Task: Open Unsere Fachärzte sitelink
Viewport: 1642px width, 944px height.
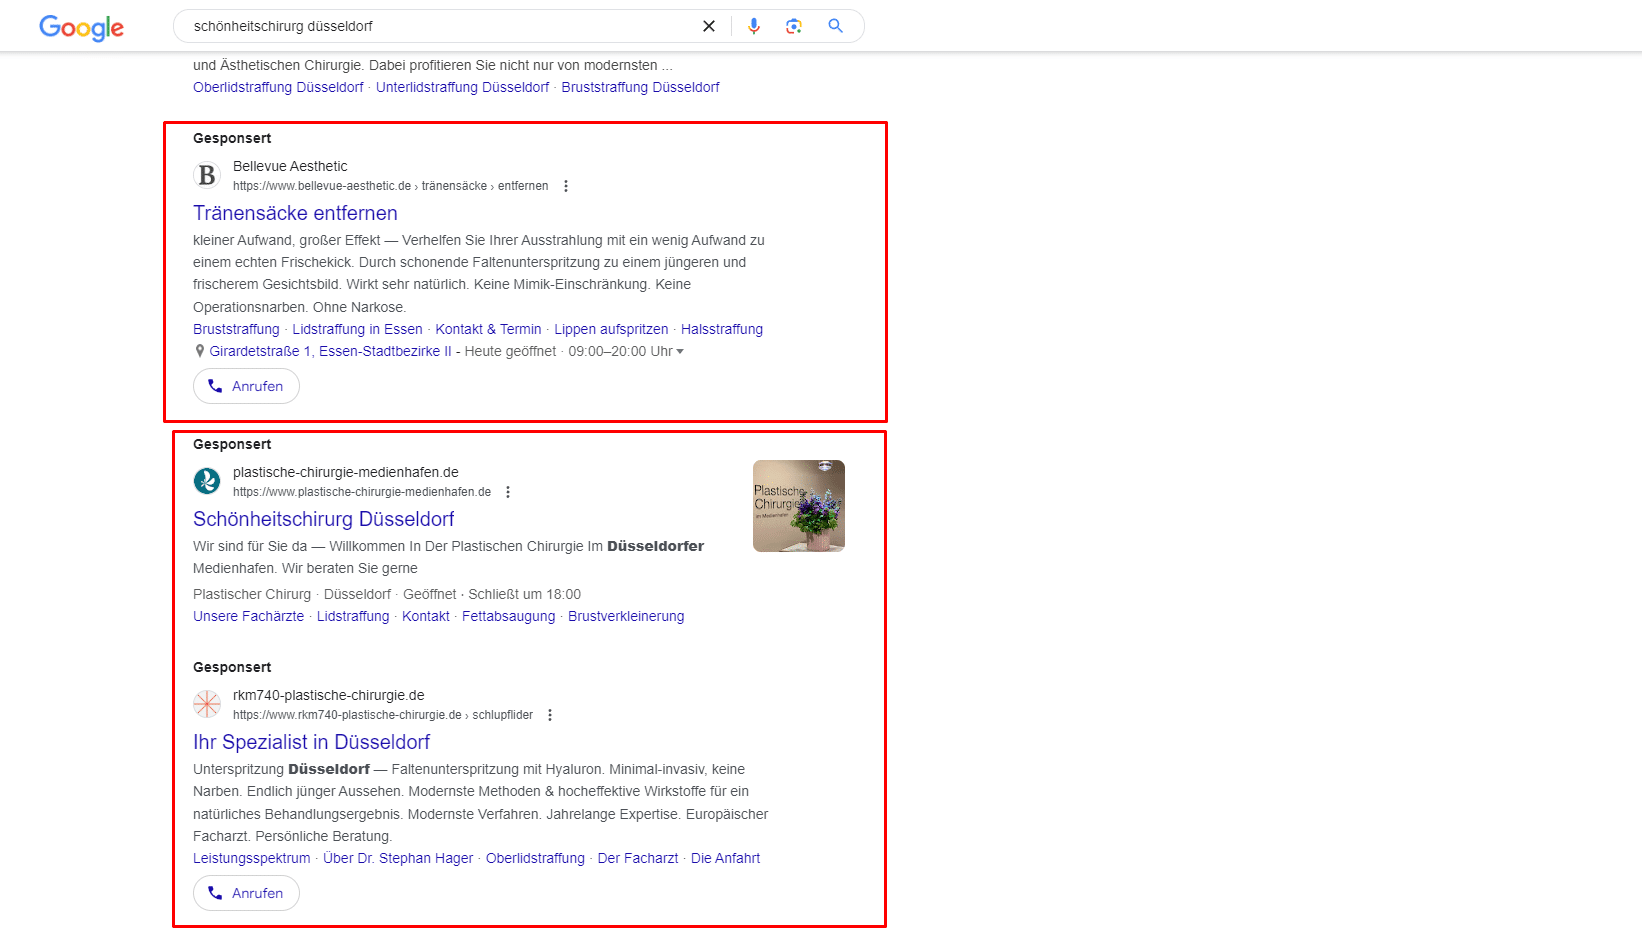Action: pos(248,616)
